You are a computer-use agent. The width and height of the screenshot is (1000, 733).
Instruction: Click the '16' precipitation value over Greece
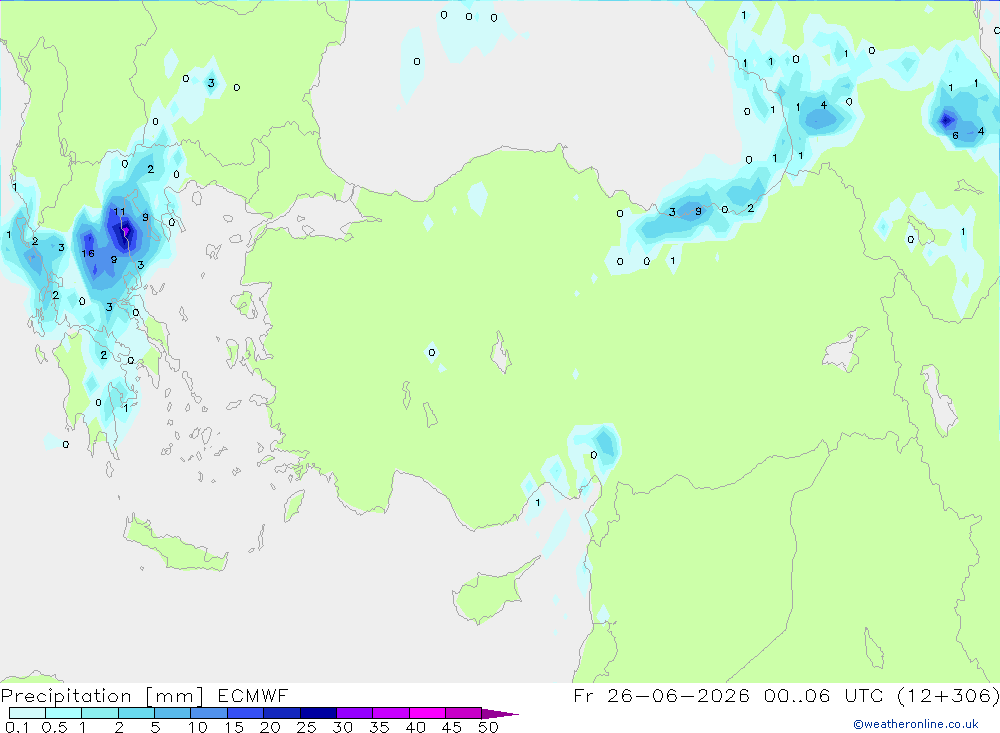[x=88, y=253]
